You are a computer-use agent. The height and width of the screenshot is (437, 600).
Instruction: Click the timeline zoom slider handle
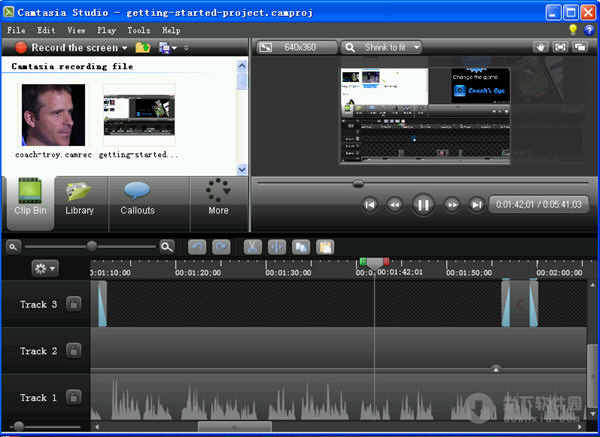pos(91,246)
